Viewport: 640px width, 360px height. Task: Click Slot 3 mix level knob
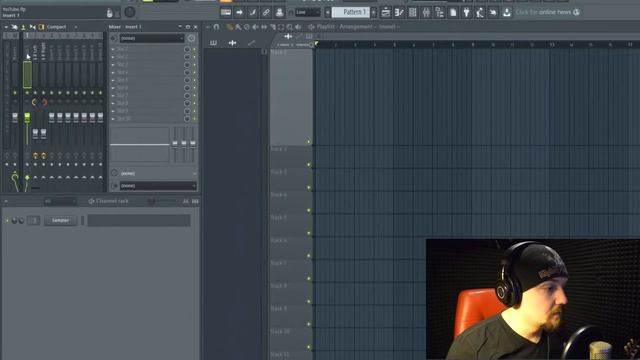187,65
